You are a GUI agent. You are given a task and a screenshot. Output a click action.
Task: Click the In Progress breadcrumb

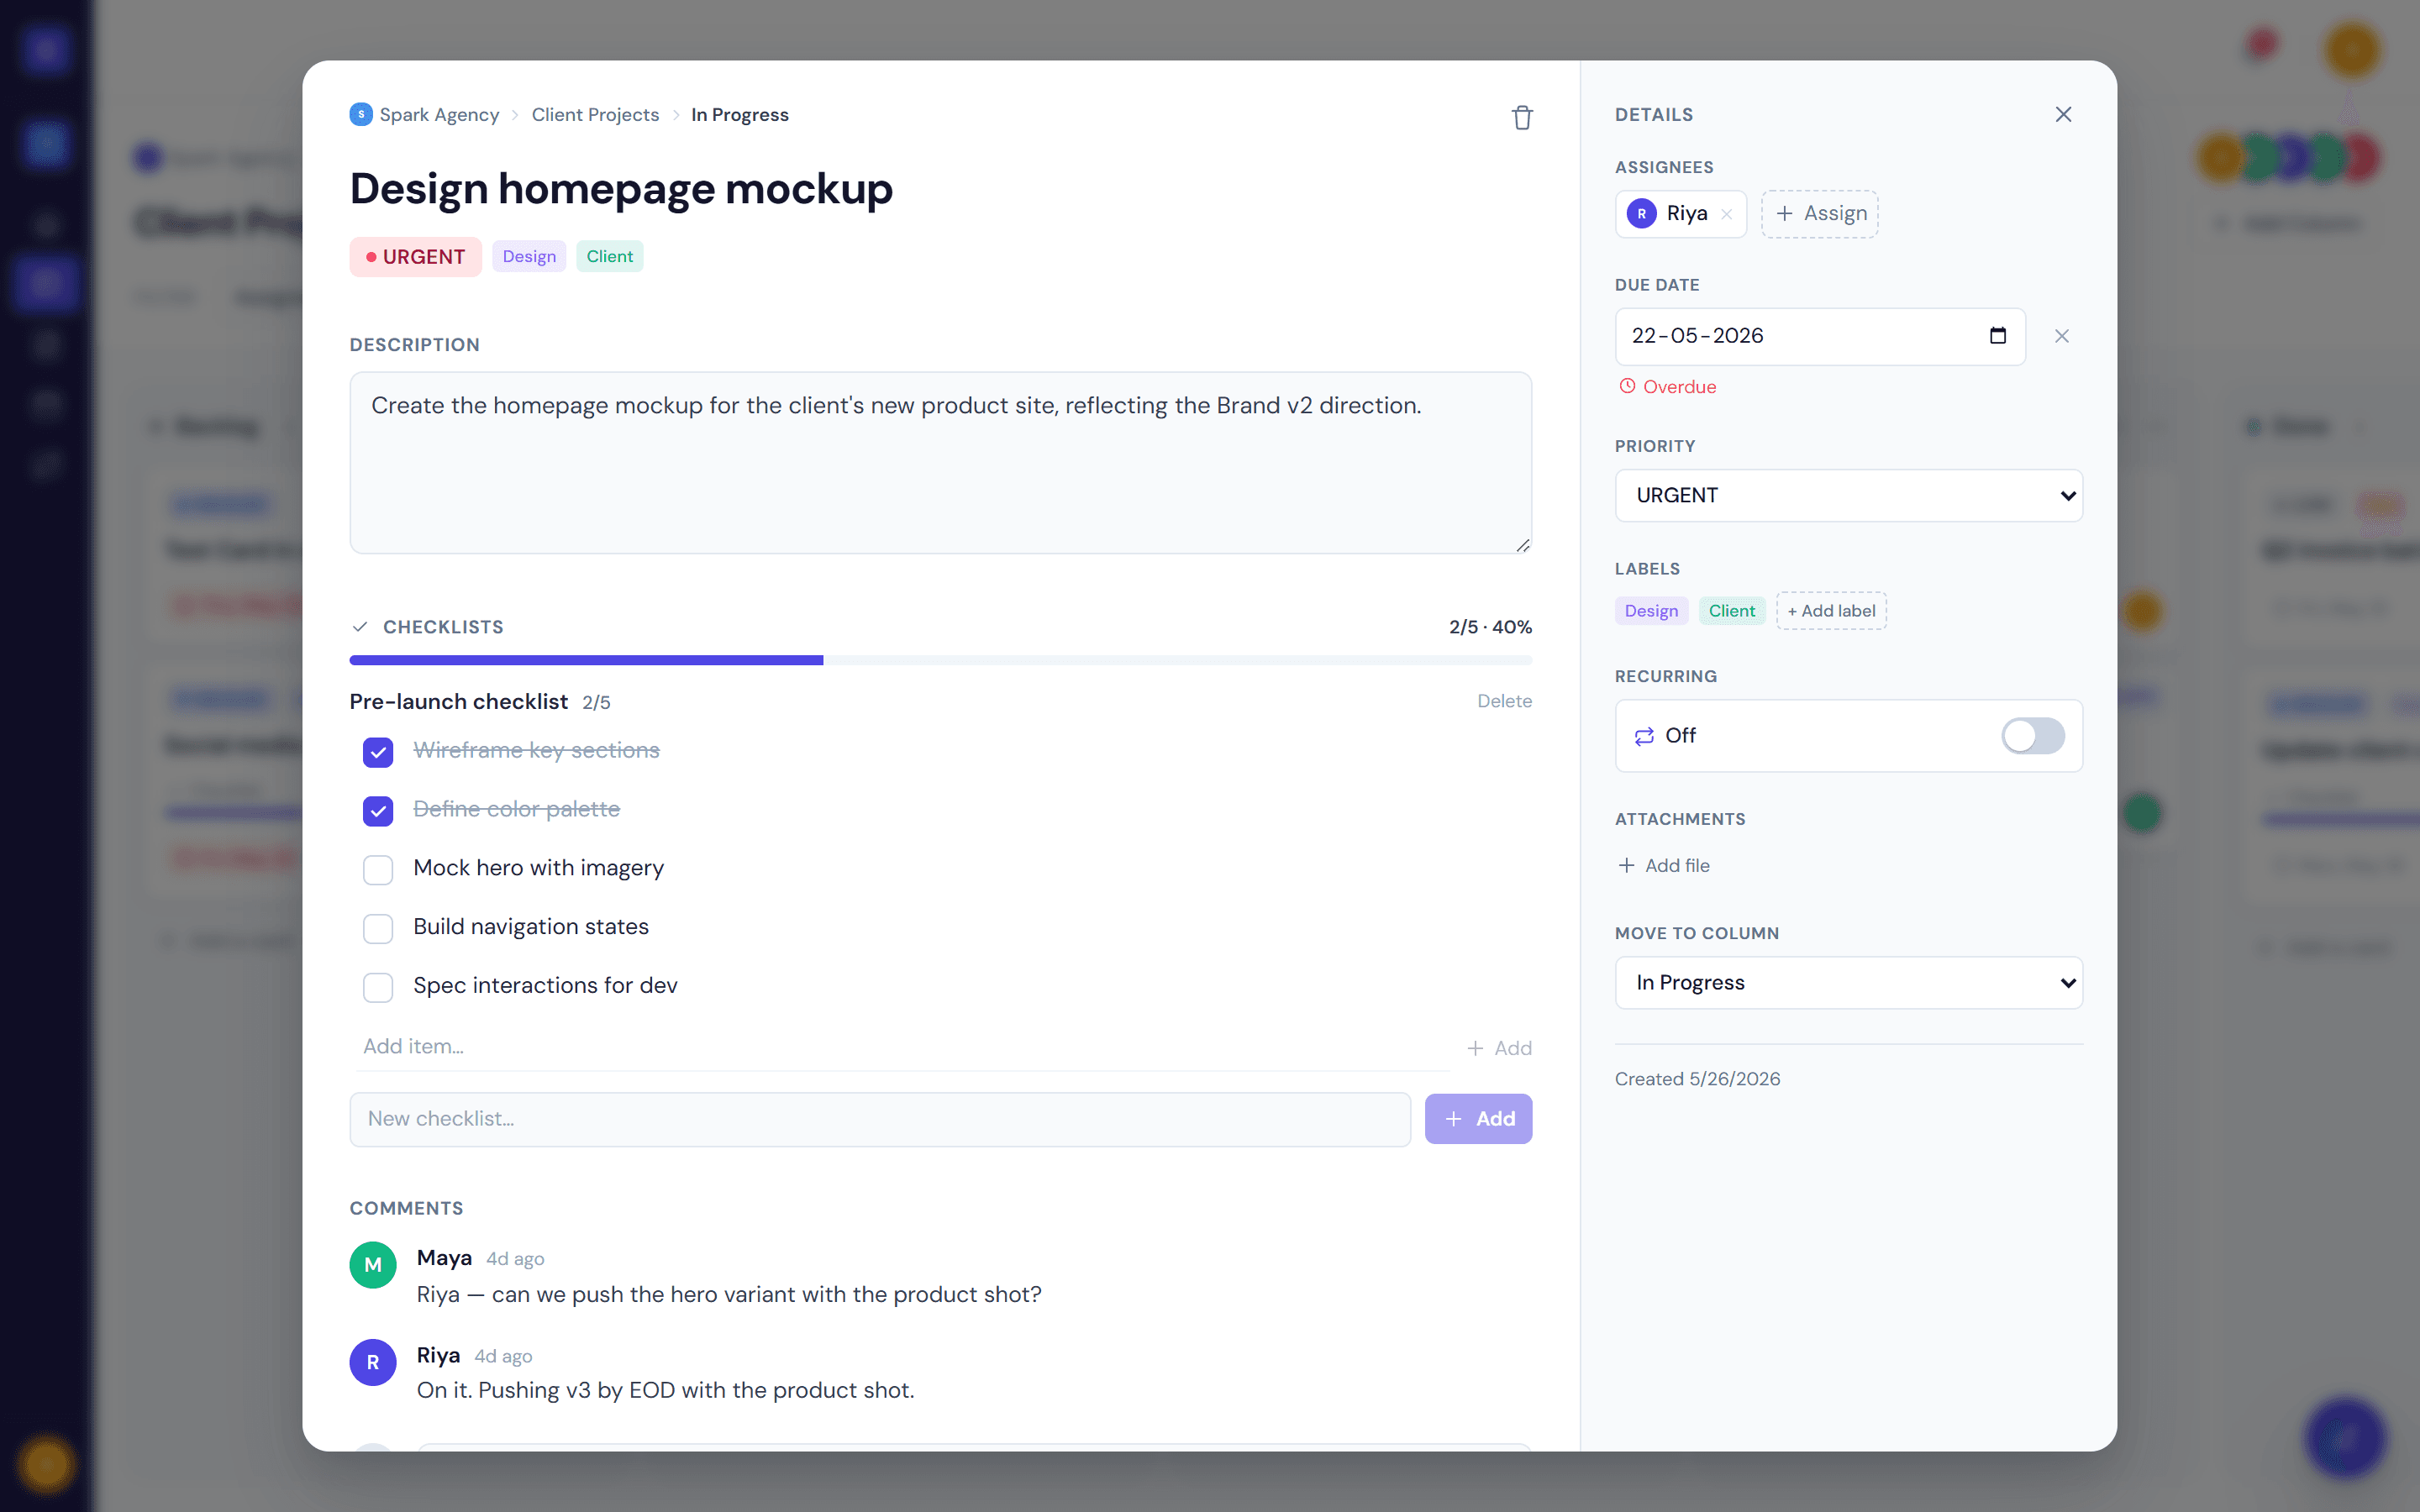(x=739, y=114)
